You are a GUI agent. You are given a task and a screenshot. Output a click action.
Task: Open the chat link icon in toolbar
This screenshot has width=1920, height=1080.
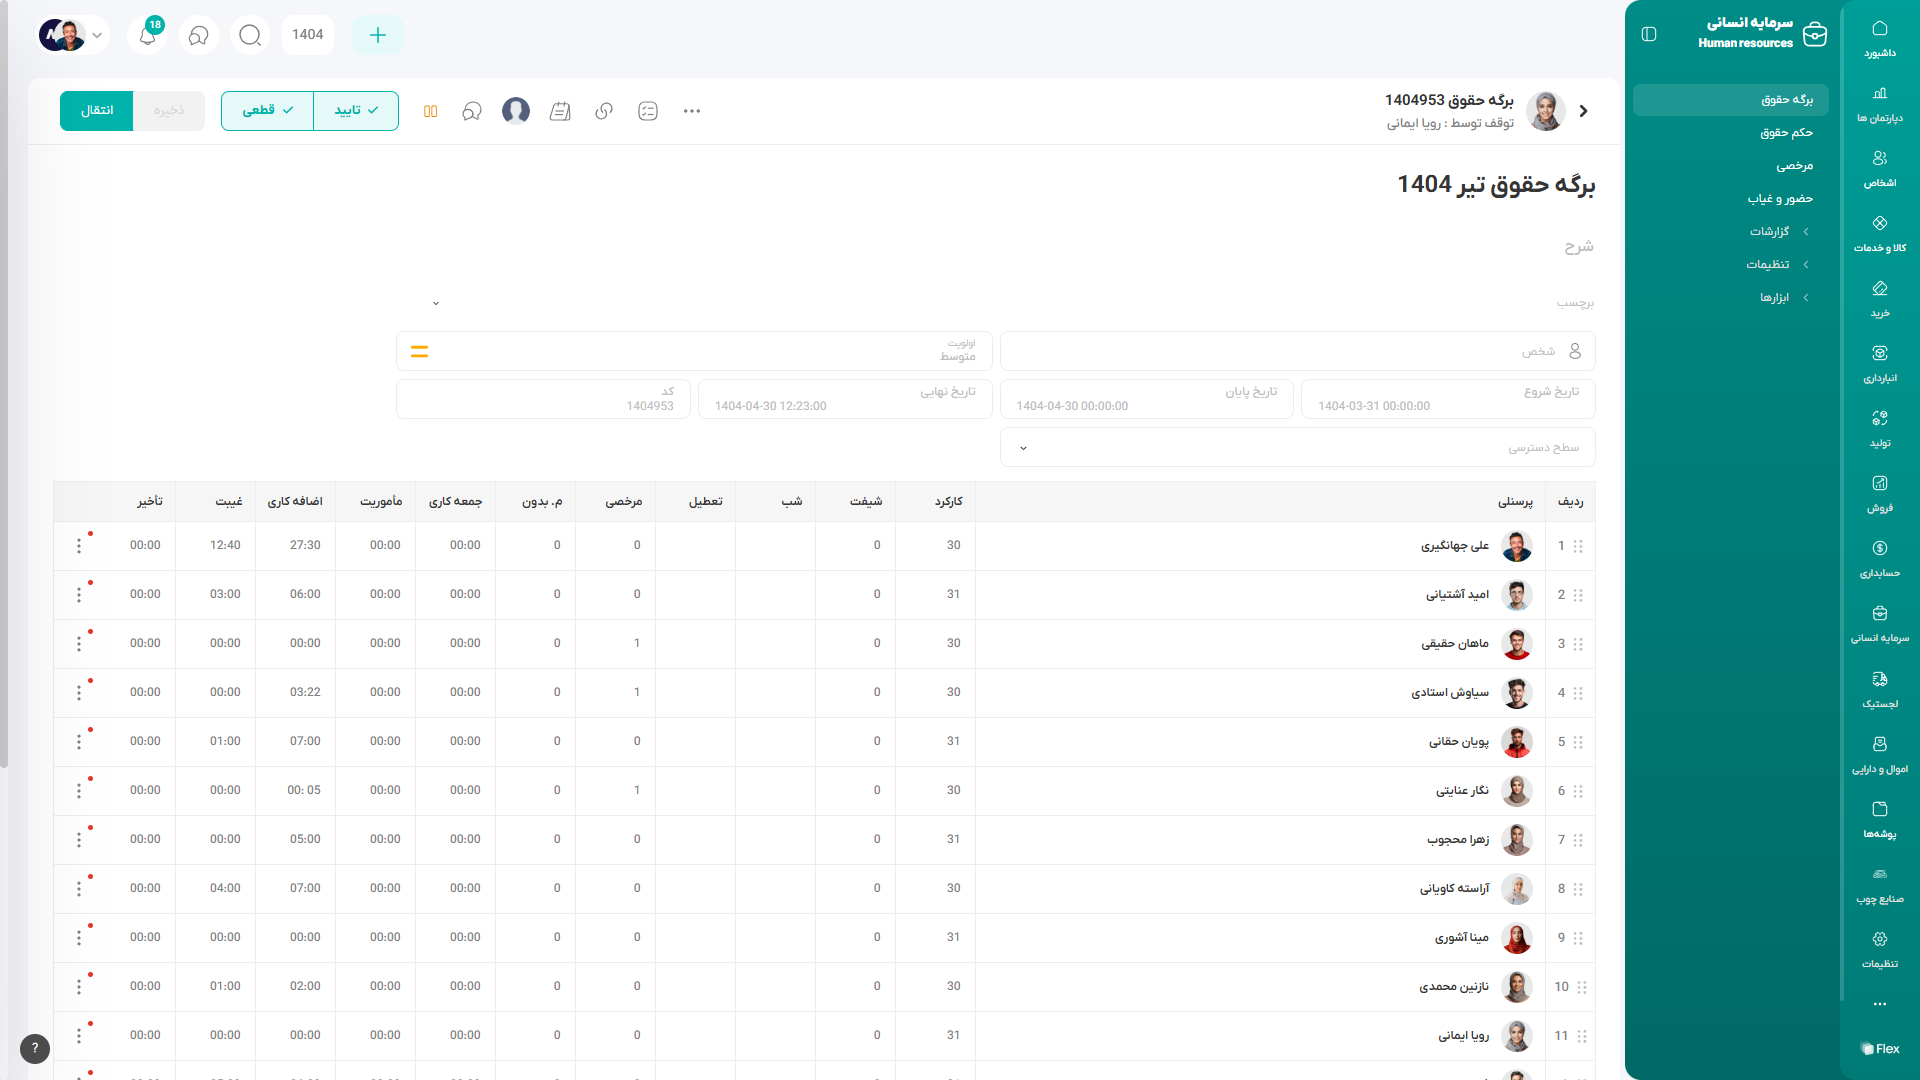(x=604, y=111)
